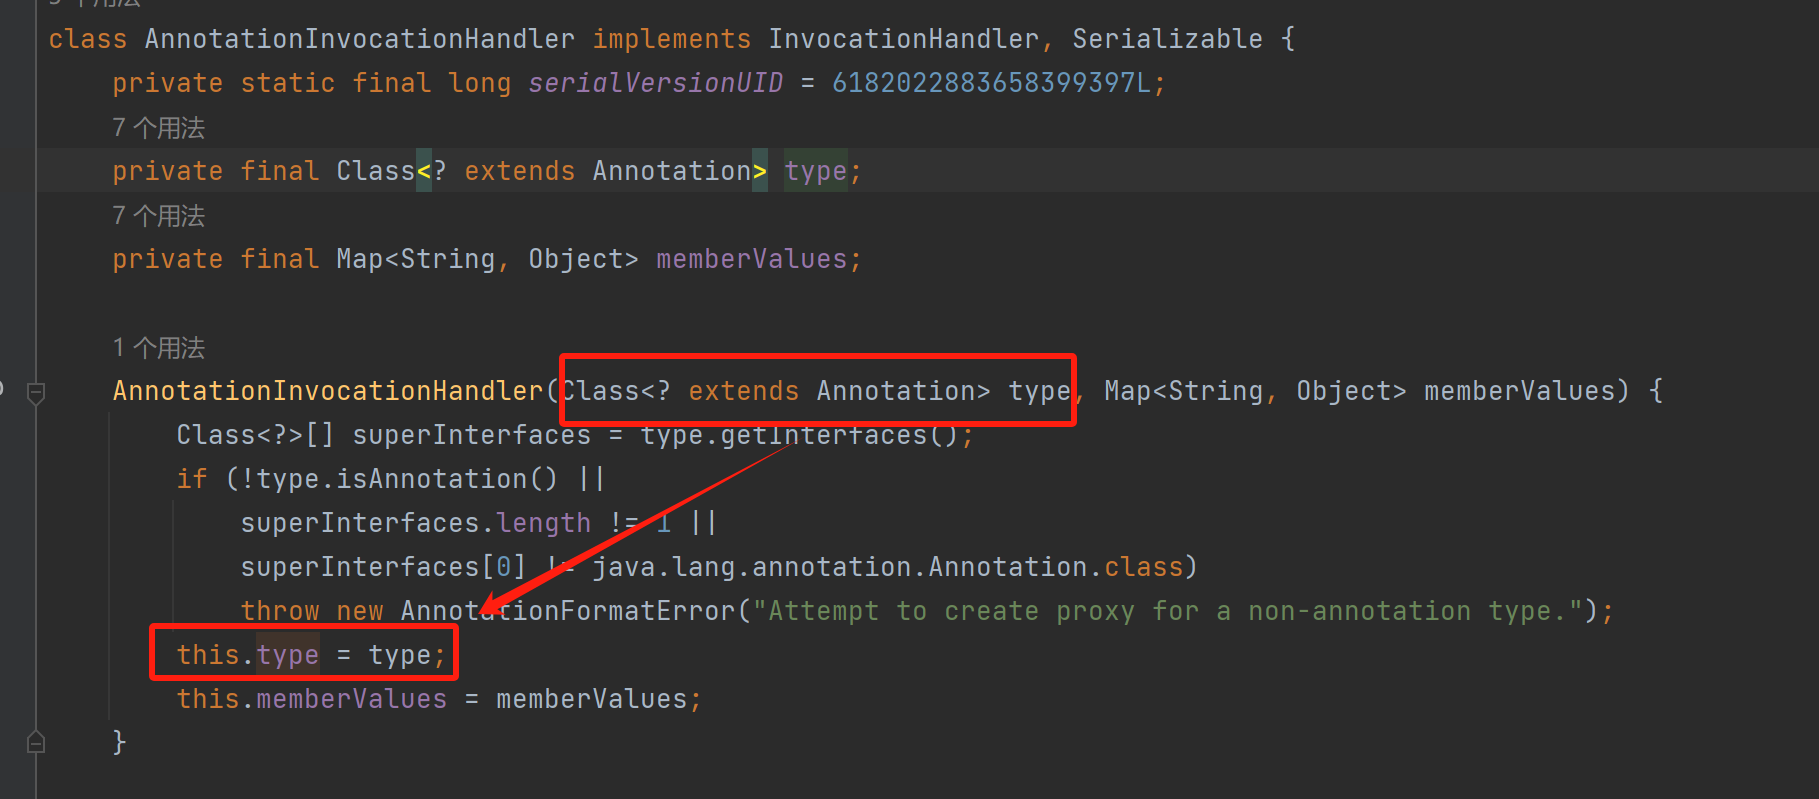Place cursor on AnnotationInvocationHandler class declaration name

click(x=359, y=39)
